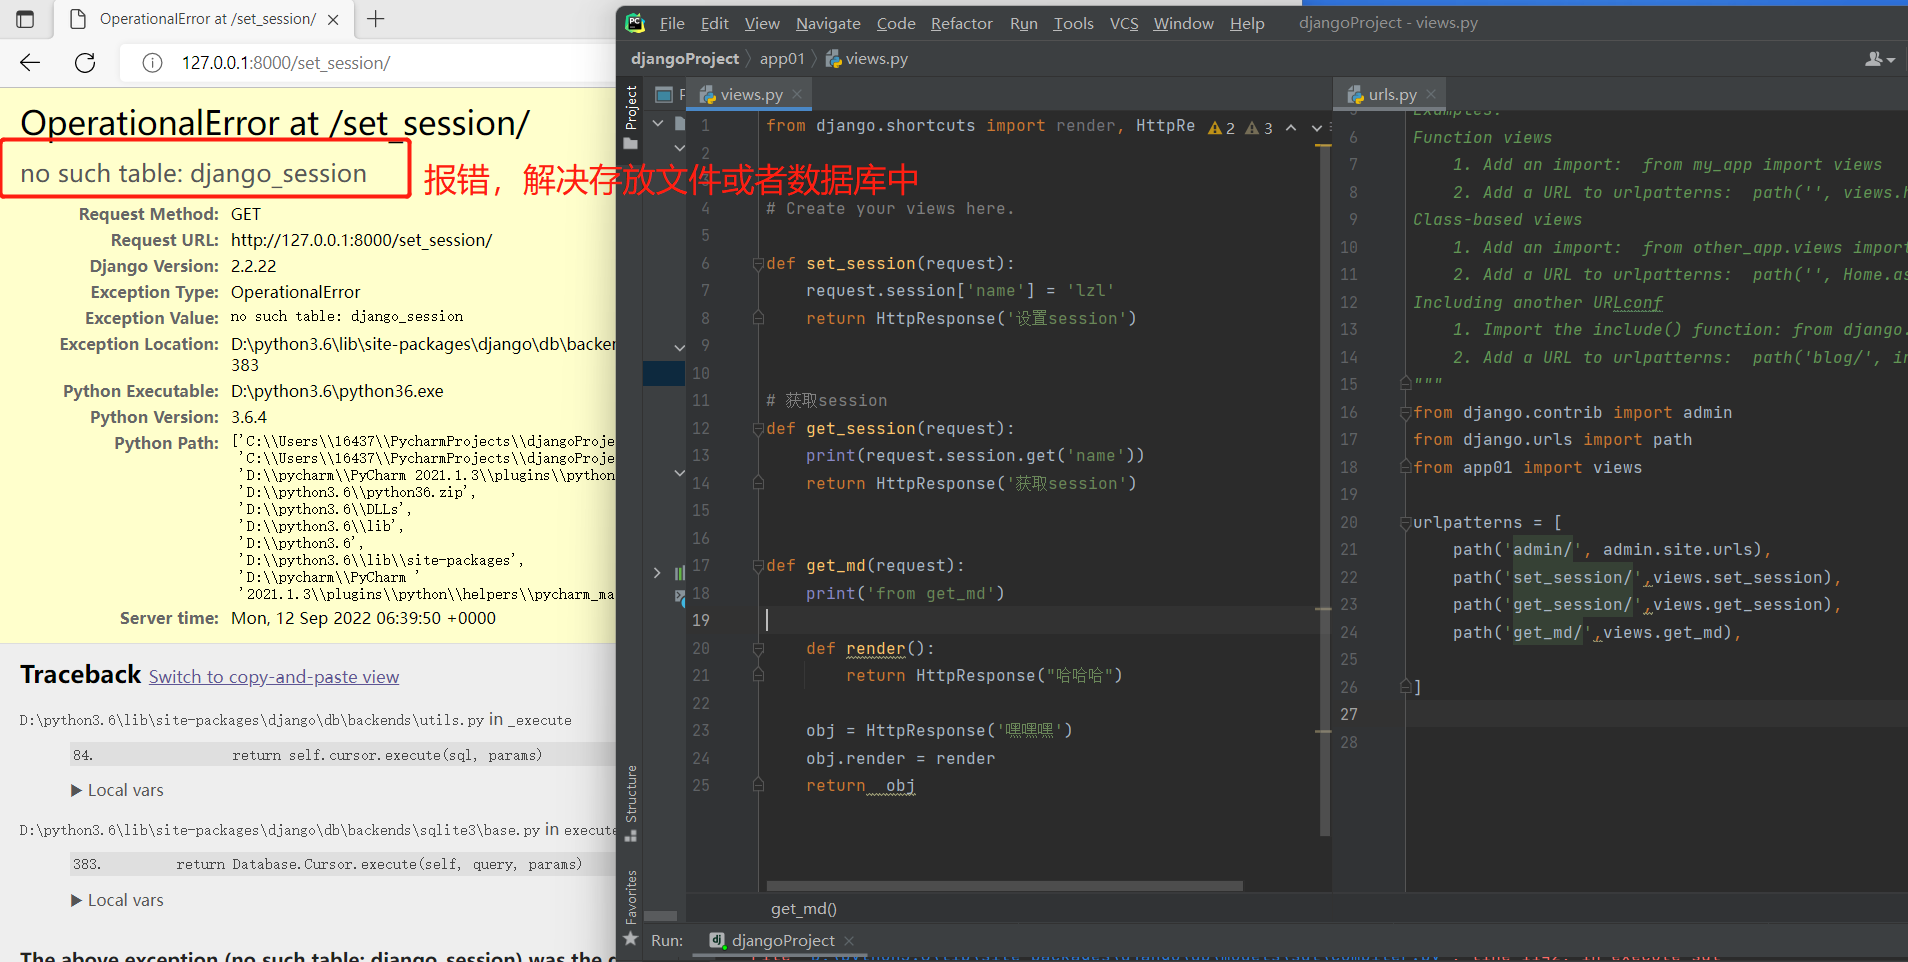Screen dimensions: 1908x962
Task: Fold the nested render function at line 20
Action: 758,649
